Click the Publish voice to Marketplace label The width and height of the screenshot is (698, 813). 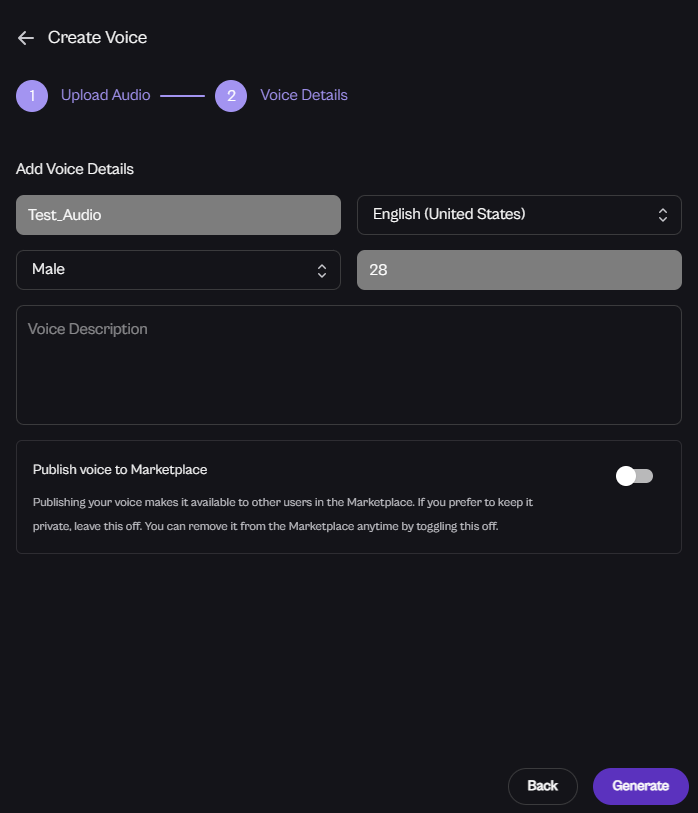(x=120, y=469)
